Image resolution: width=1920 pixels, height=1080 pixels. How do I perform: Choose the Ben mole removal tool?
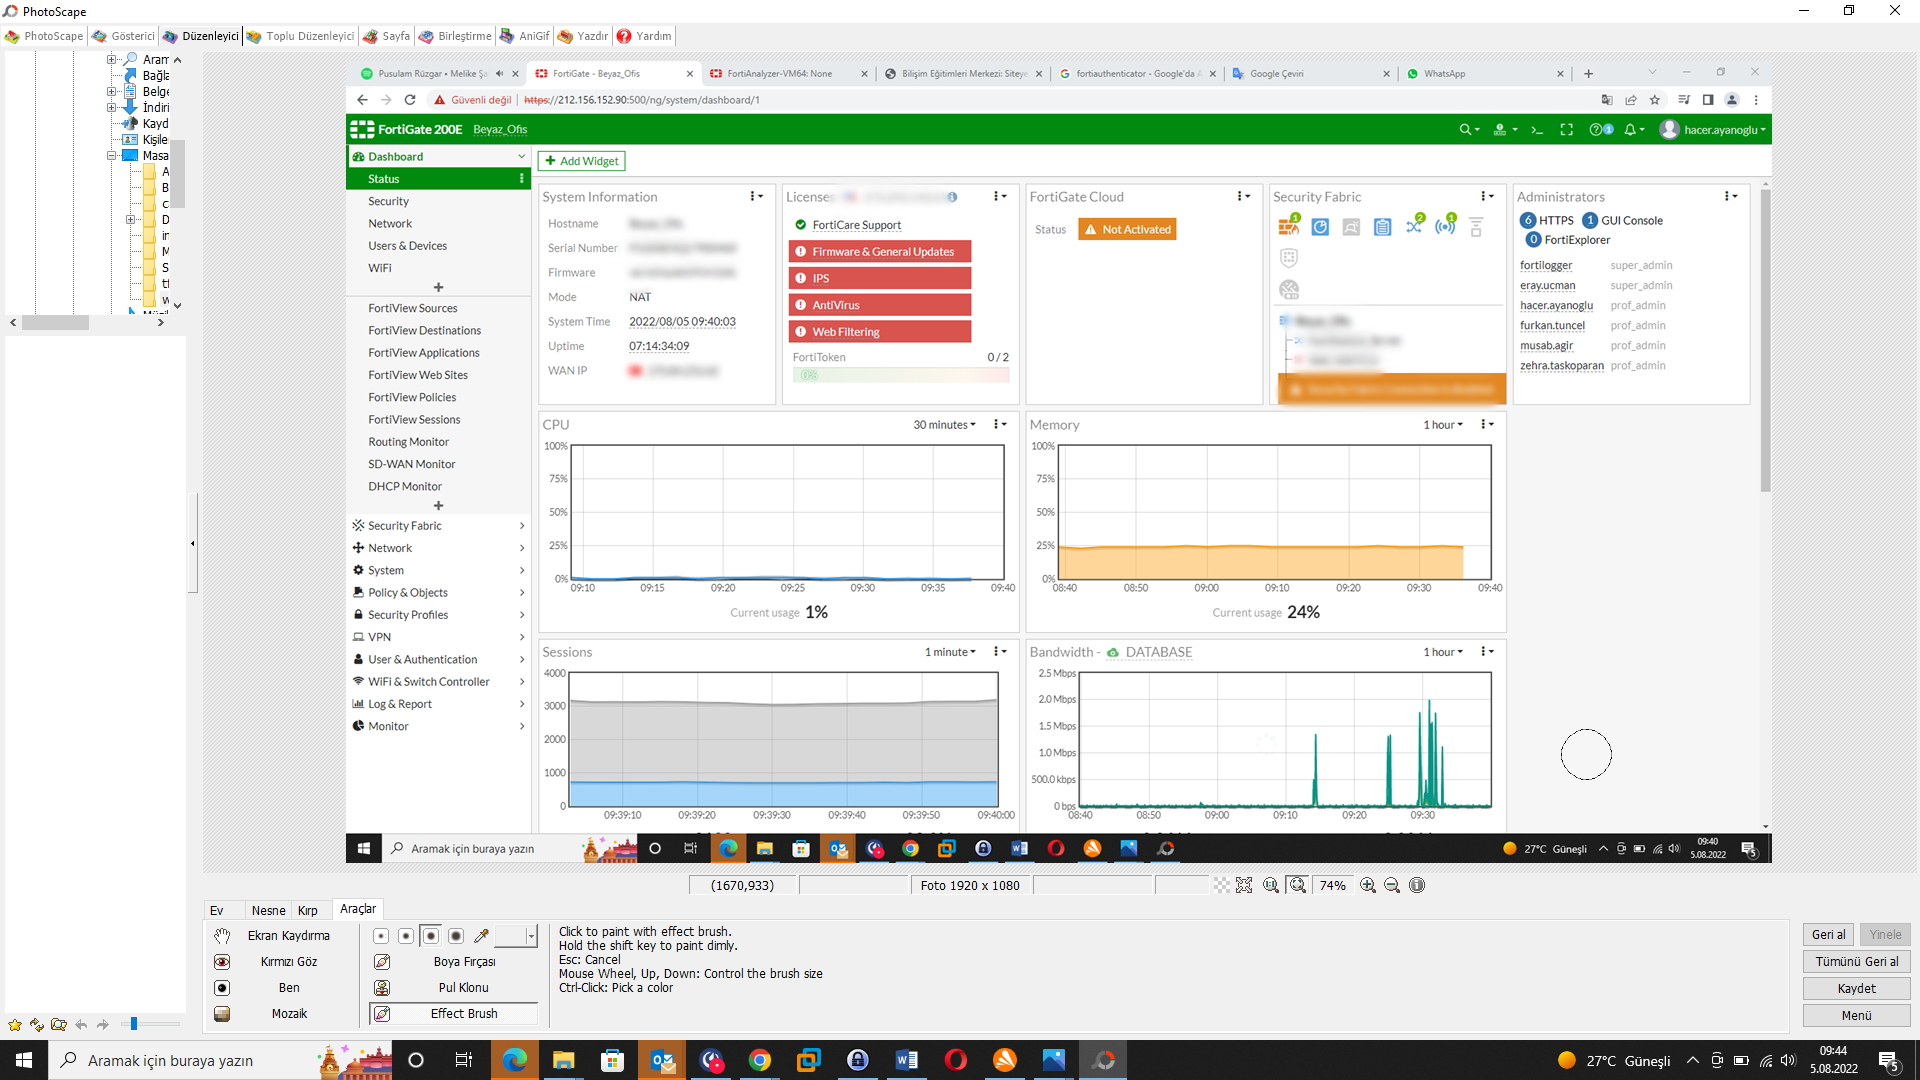coord(275,988)
